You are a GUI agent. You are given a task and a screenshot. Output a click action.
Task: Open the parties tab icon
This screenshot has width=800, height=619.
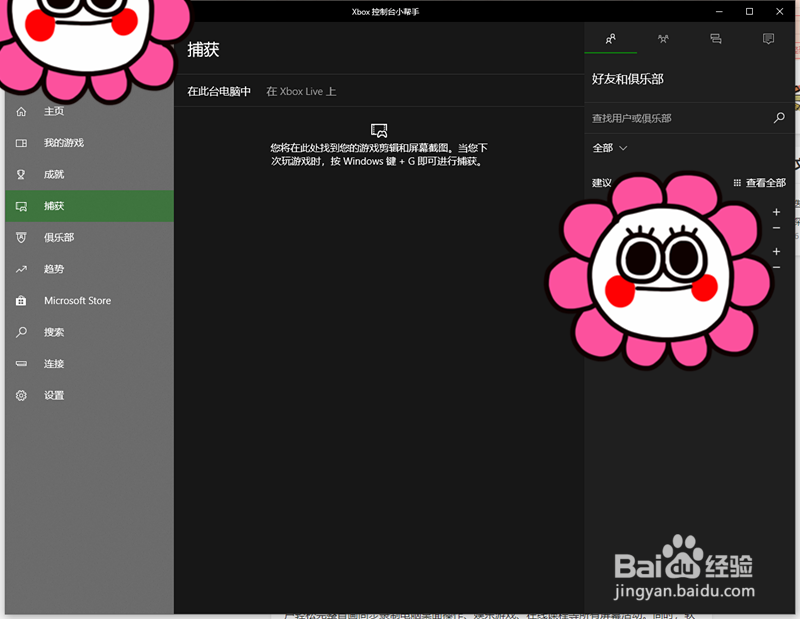(663, 39)
